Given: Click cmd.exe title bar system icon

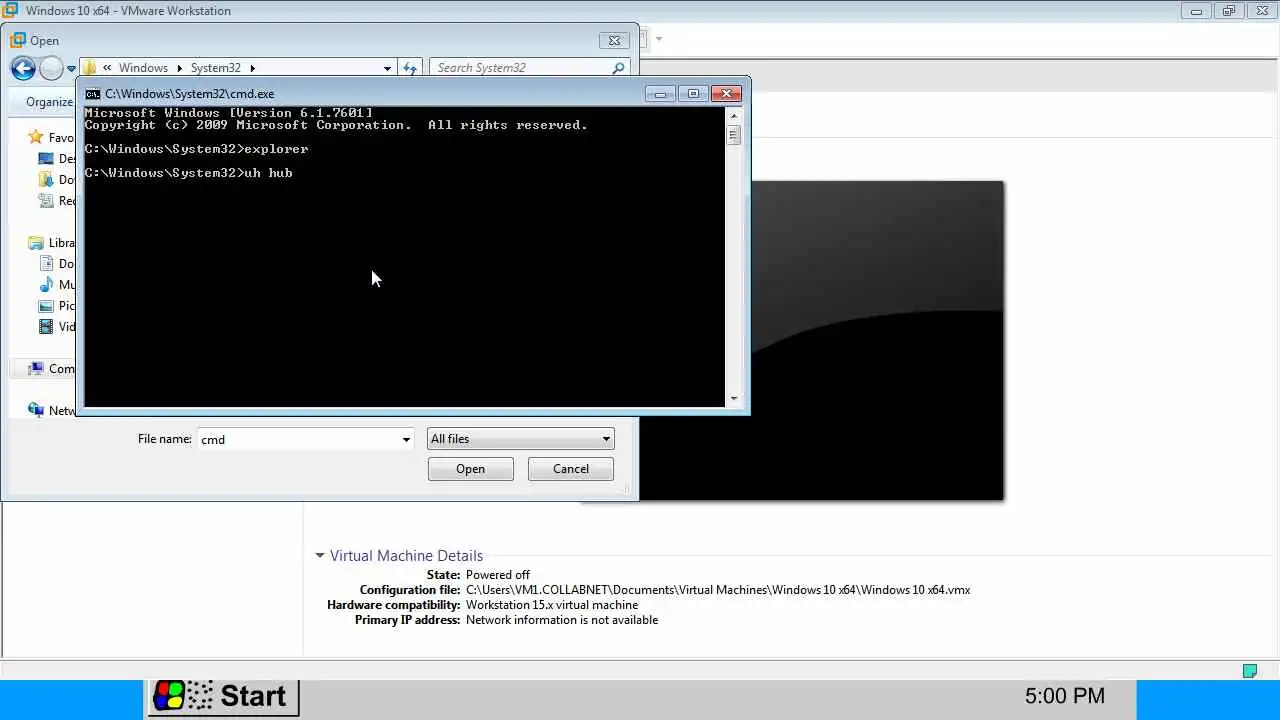Looking at the screenshot, I should pos(93,94).
